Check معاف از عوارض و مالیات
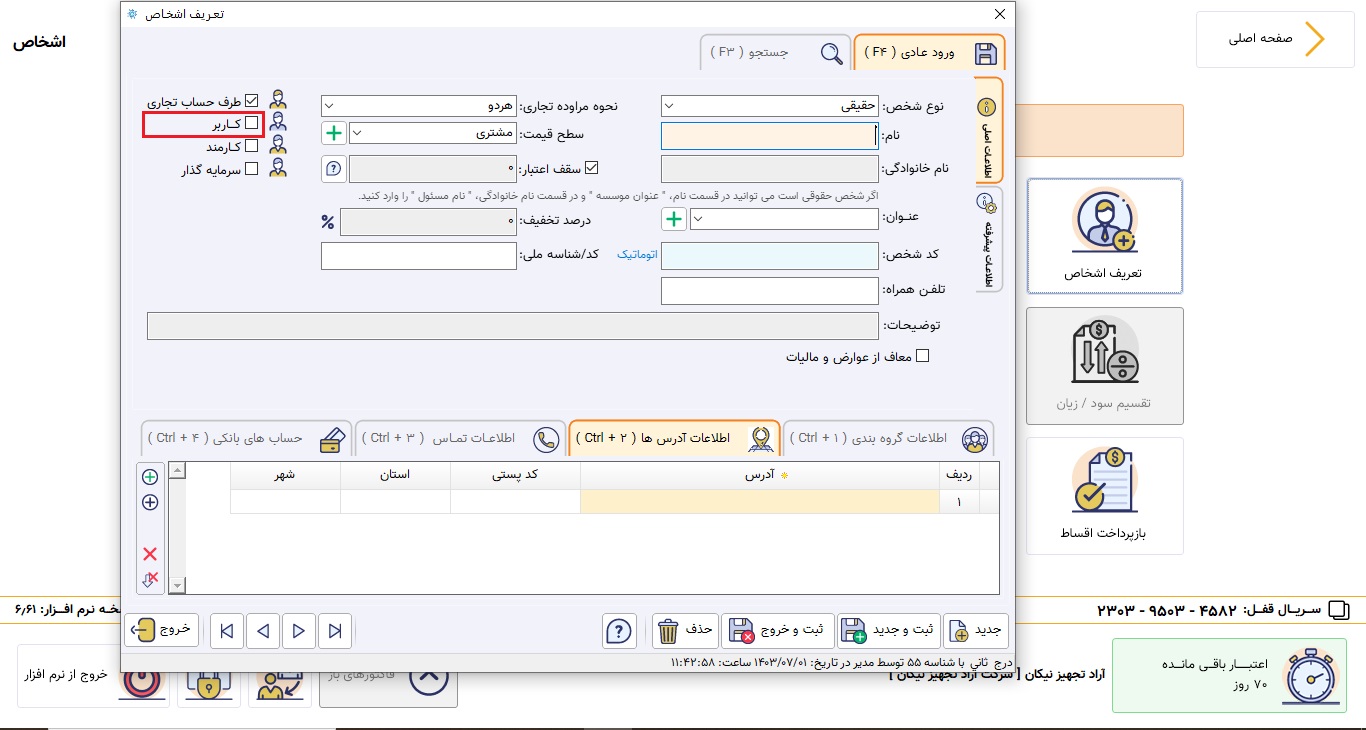Screen dimensions: 1366x730 tap(923, 356)
